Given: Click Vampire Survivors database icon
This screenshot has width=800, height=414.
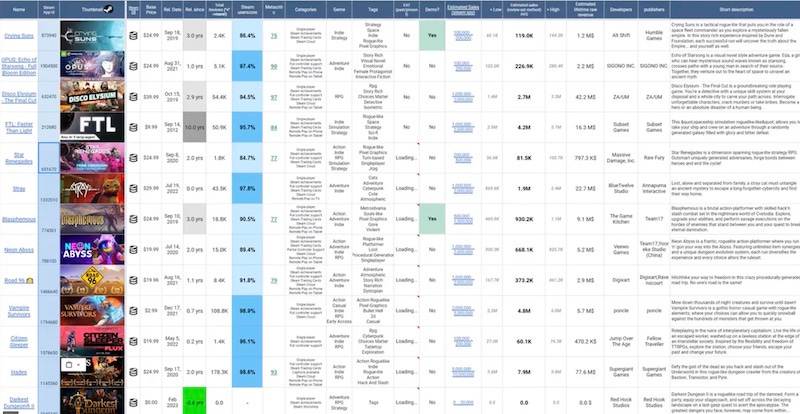Looking at the screenshot, I should [x=133, y=311].
